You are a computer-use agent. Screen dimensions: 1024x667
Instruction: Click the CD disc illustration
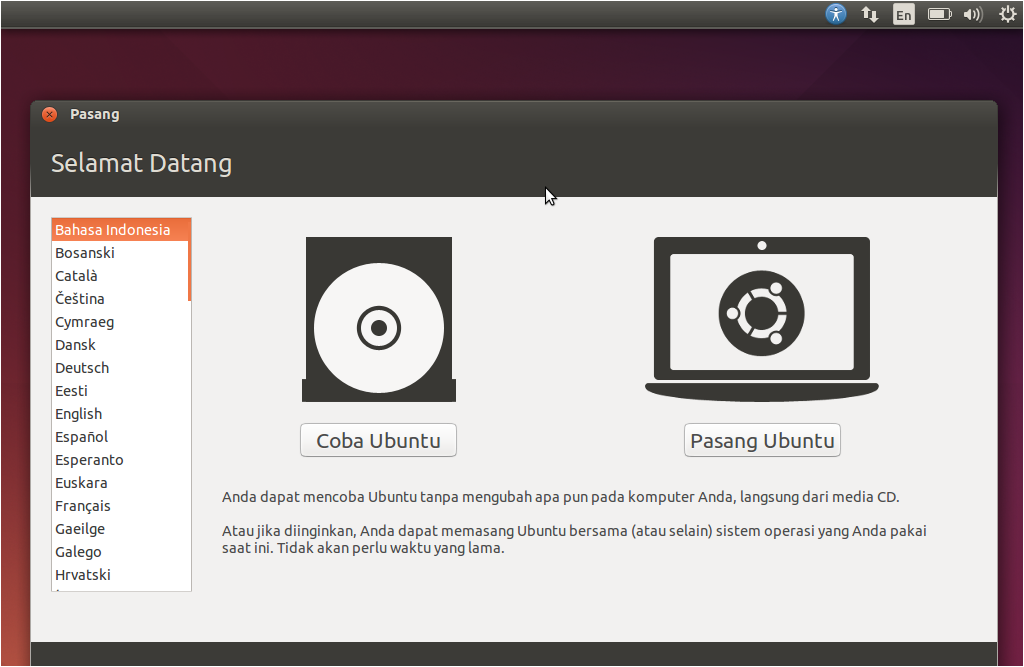coord(379,319)
